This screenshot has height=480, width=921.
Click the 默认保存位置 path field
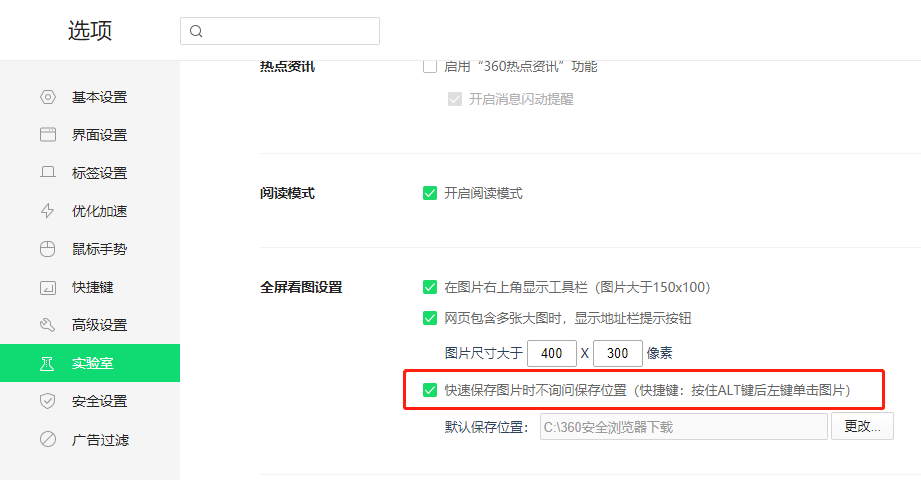pyautogui.click(x=684, y=427)
